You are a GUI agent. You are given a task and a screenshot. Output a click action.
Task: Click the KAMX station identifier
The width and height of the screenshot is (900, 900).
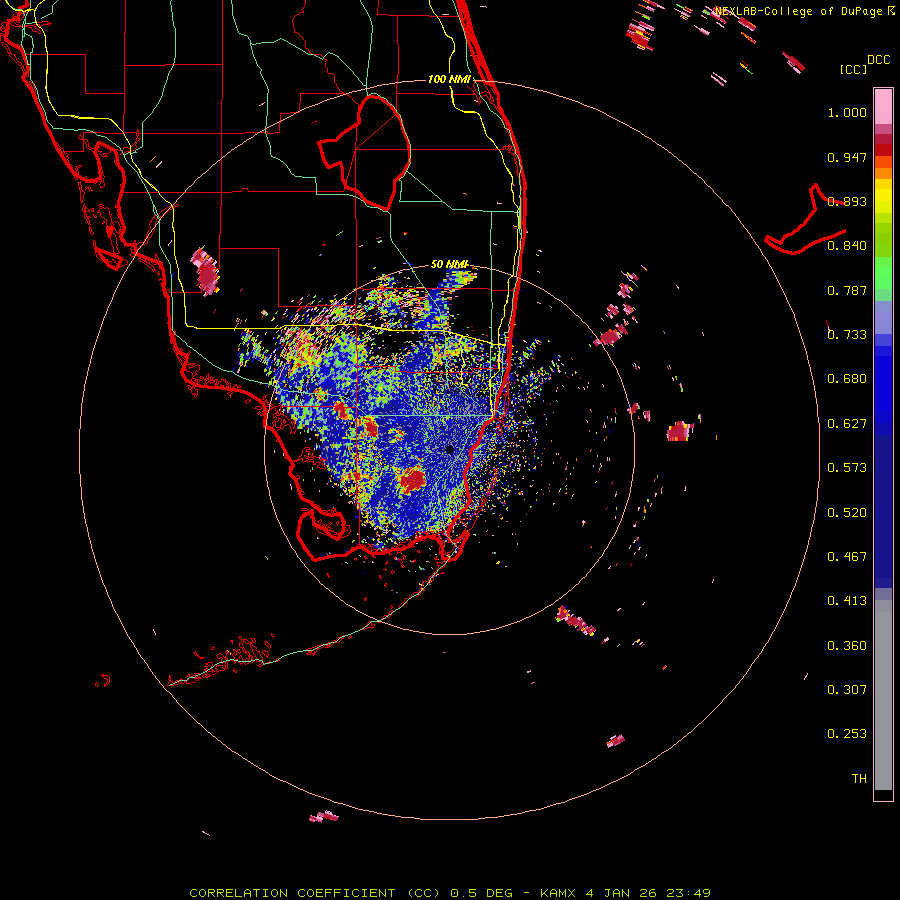[x=559, y=893]
